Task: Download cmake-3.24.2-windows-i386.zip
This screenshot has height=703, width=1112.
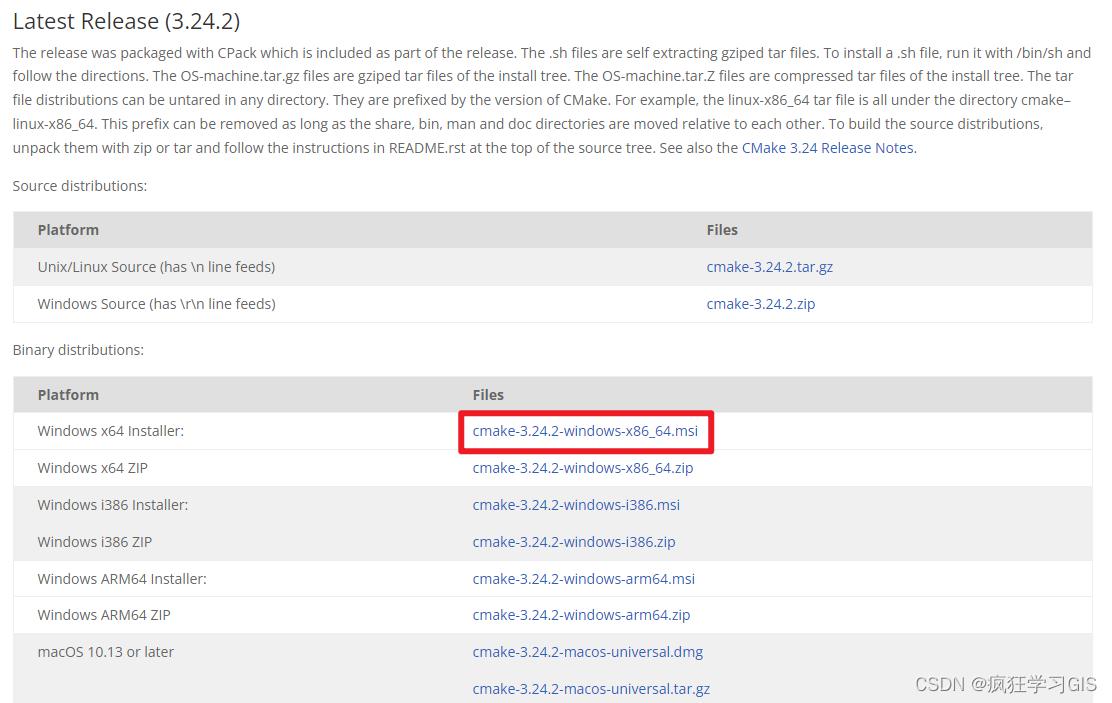Action: 574,541
